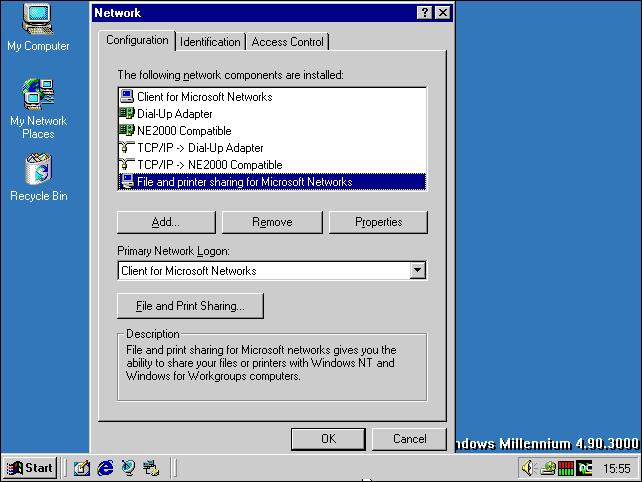Select the Recycle Bin desktop icon
This screenshot has width=642, height=482.
point(38,177)
